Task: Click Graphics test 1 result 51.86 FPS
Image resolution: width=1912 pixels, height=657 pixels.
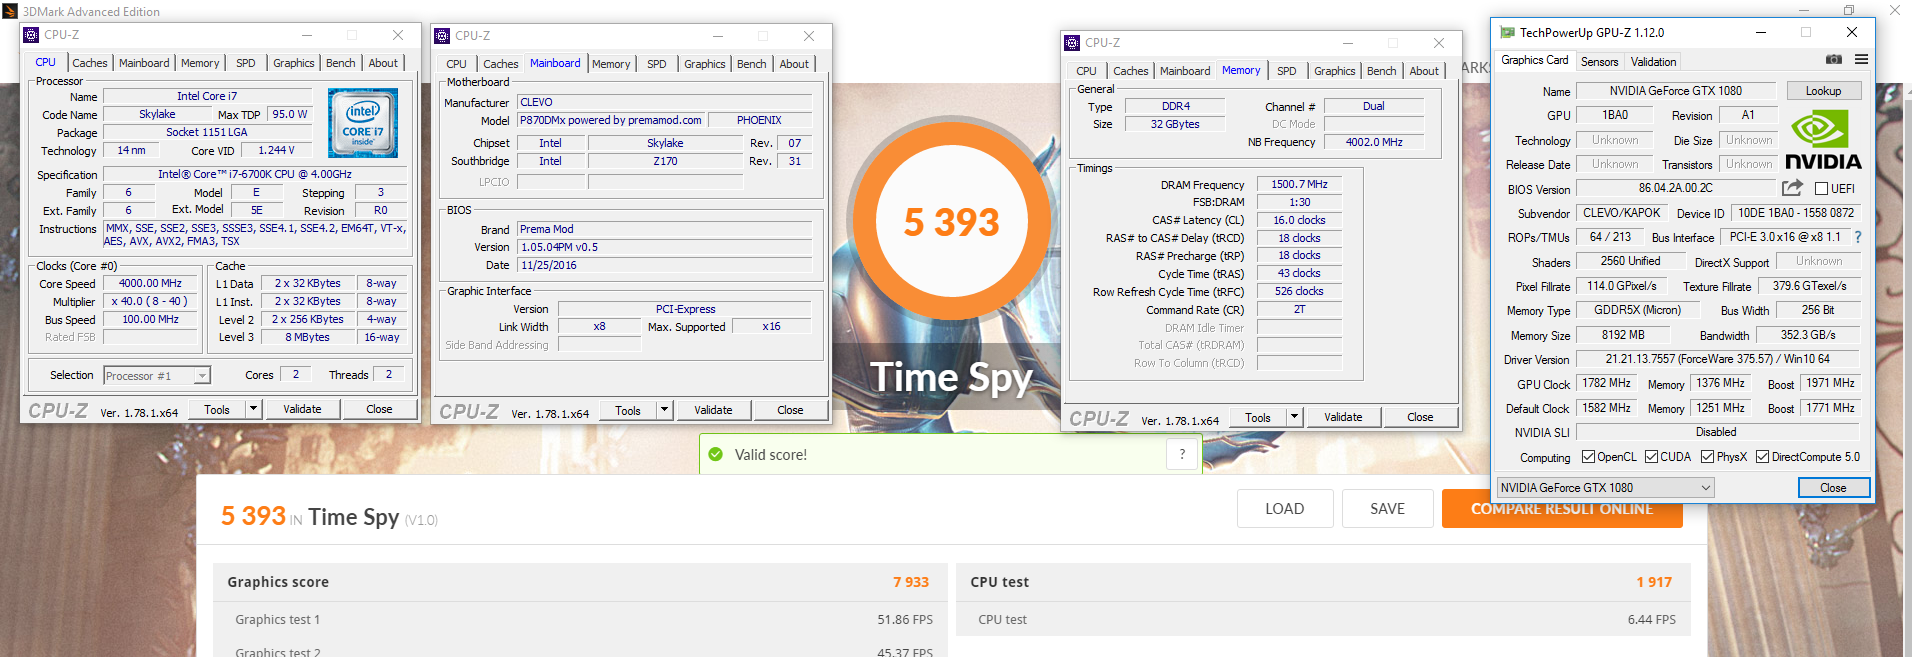Action: click(x=905, y=619)
